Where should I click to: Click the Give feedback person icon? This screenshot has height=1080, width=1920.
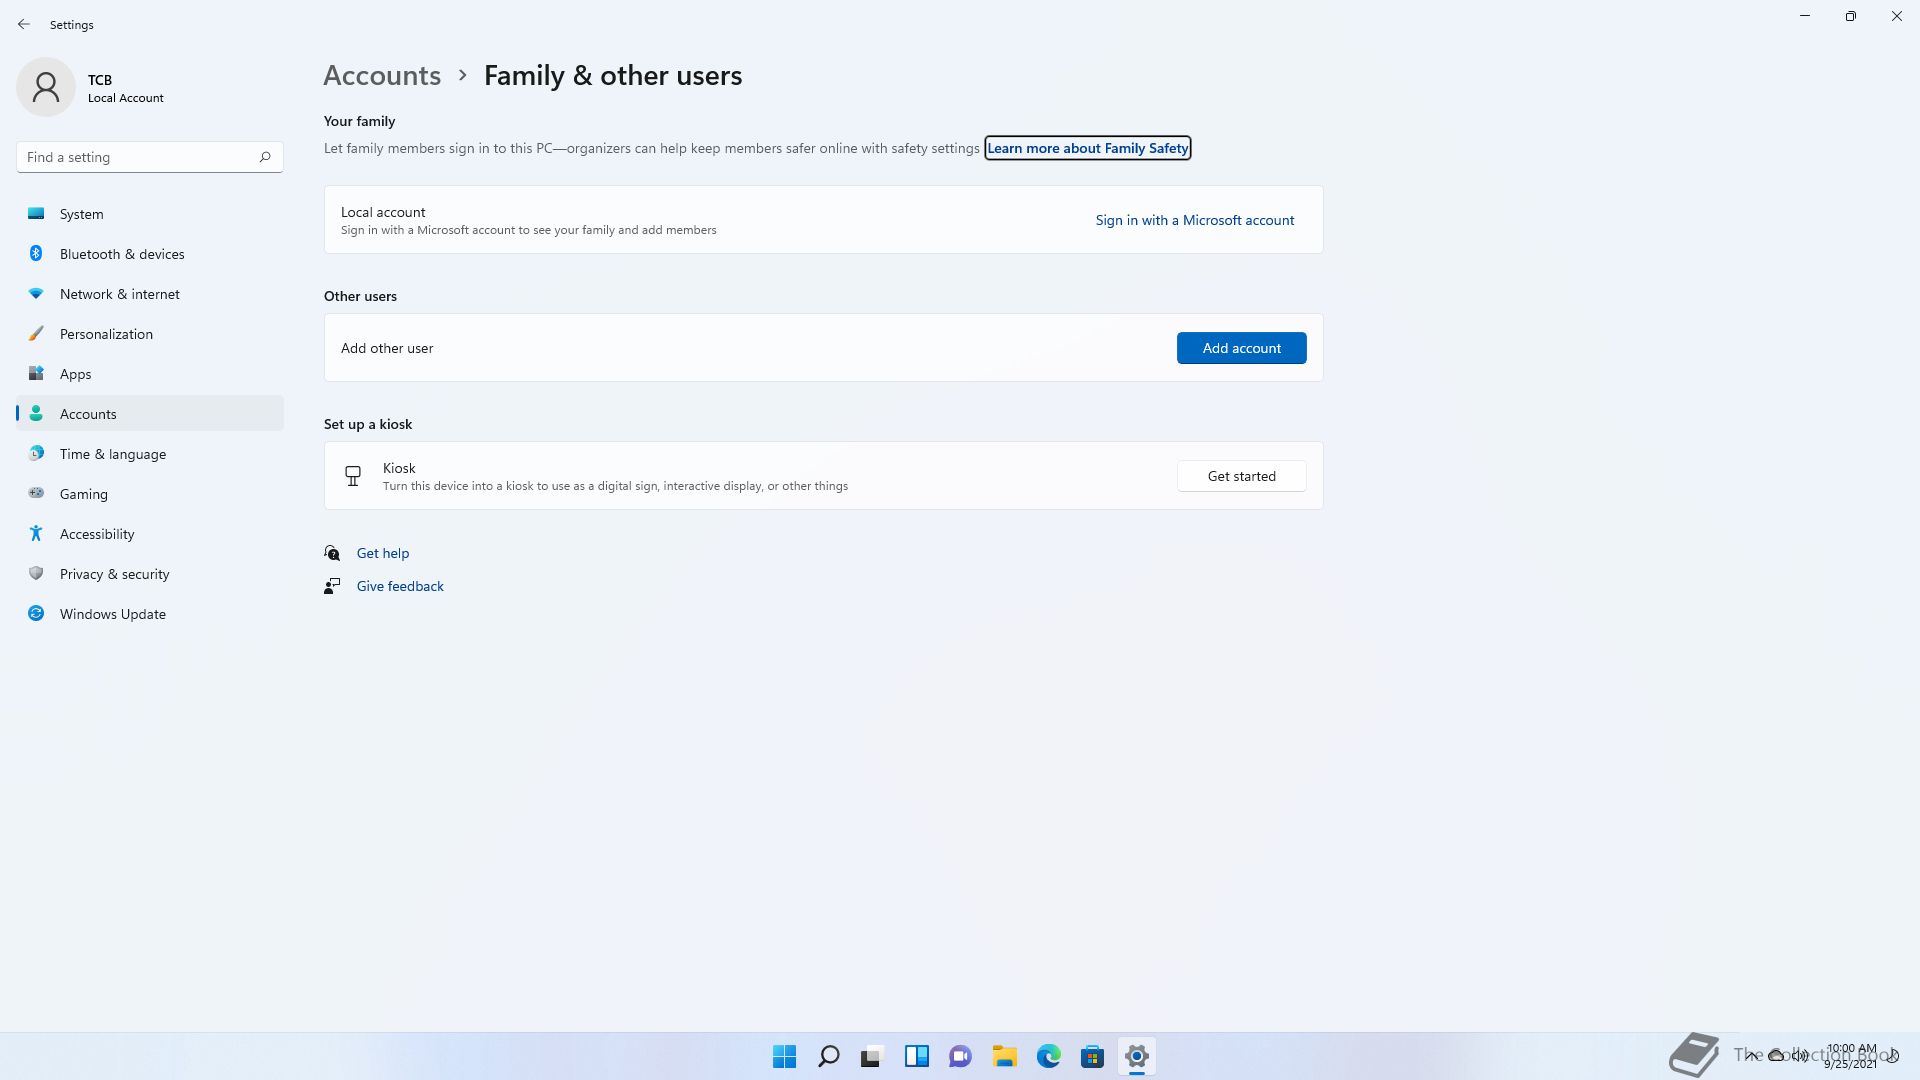[x=332, y=586]
